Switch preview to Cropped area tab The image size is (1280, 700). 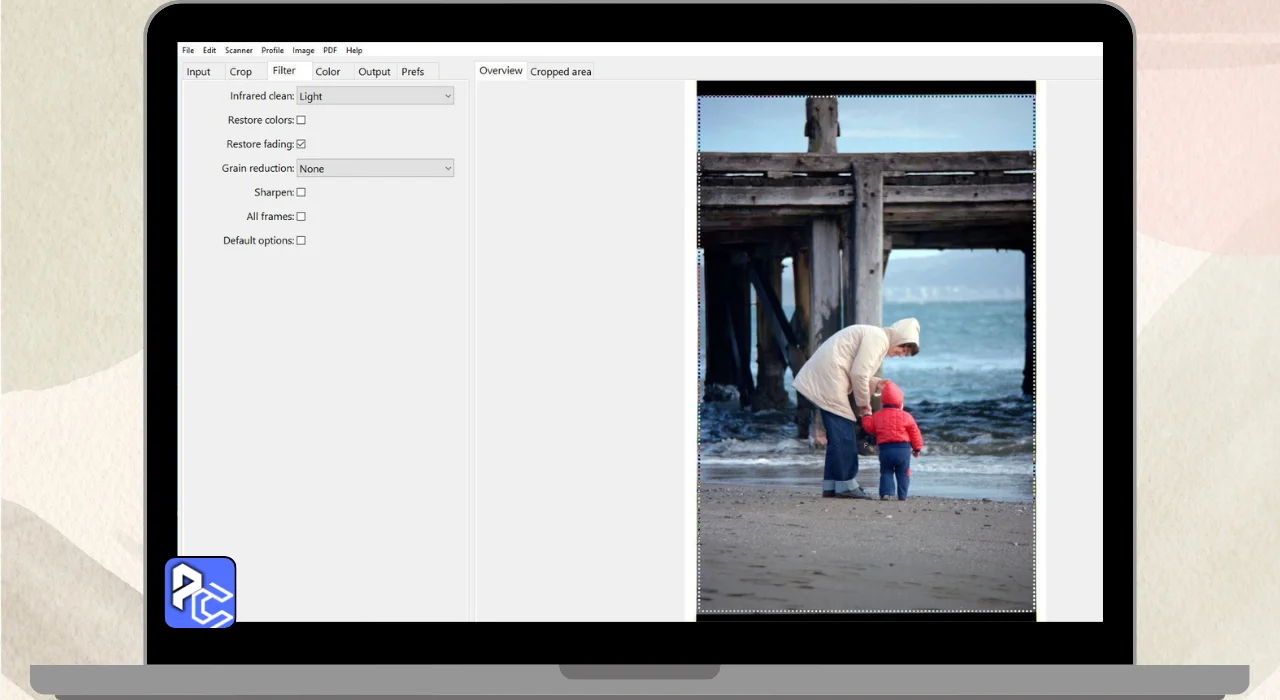pos(560,72)
